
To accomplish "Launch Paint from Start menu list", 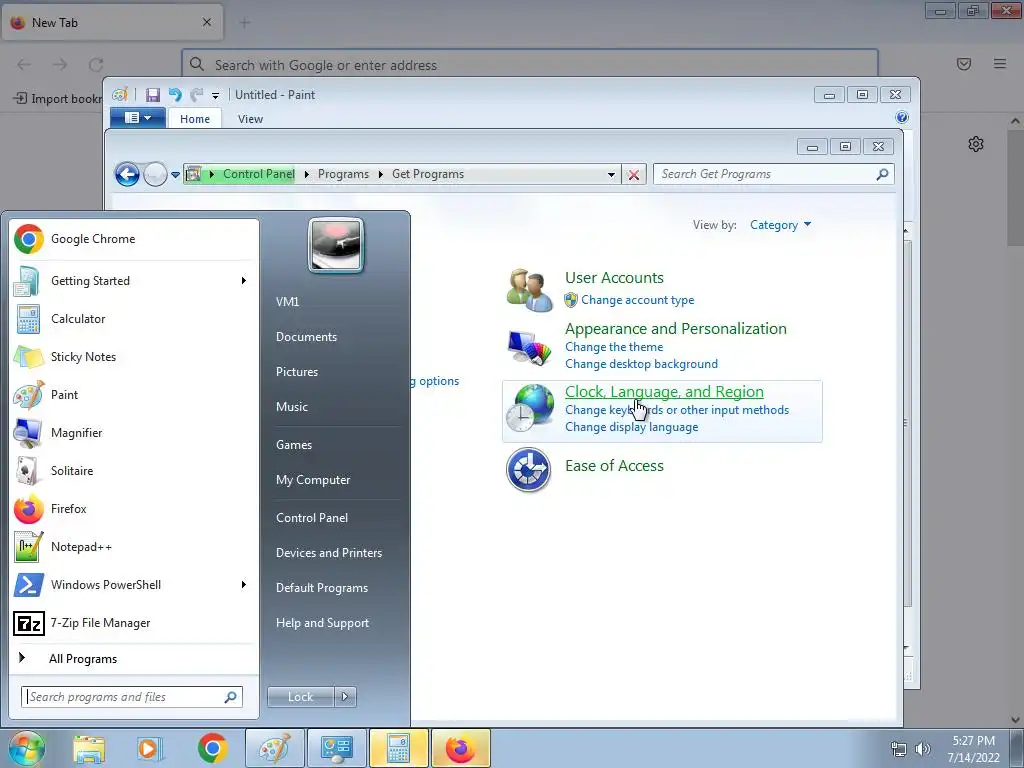I will [135, 394].
